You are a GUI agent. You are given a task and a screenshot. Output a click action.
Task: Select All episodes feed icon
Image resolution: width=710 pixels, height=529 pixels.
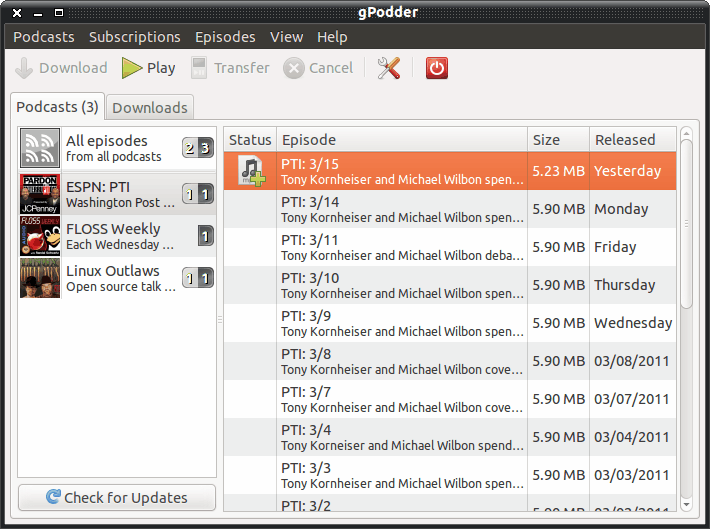pyautogui.click(x=40, y=149)
